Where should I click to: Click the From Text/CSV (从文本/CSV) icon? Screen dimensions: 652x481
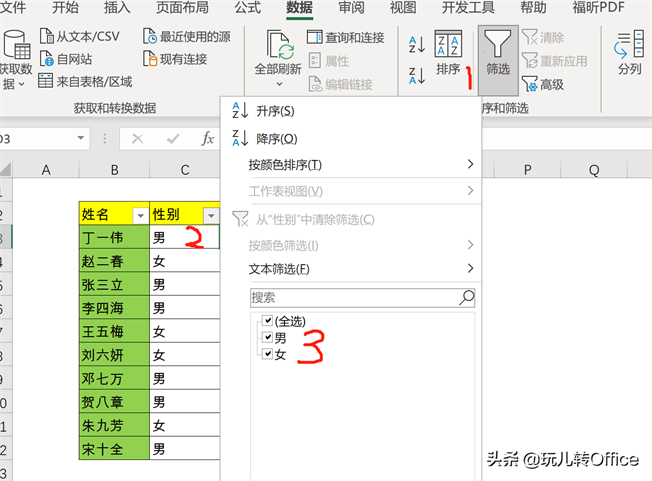[47, 37]
